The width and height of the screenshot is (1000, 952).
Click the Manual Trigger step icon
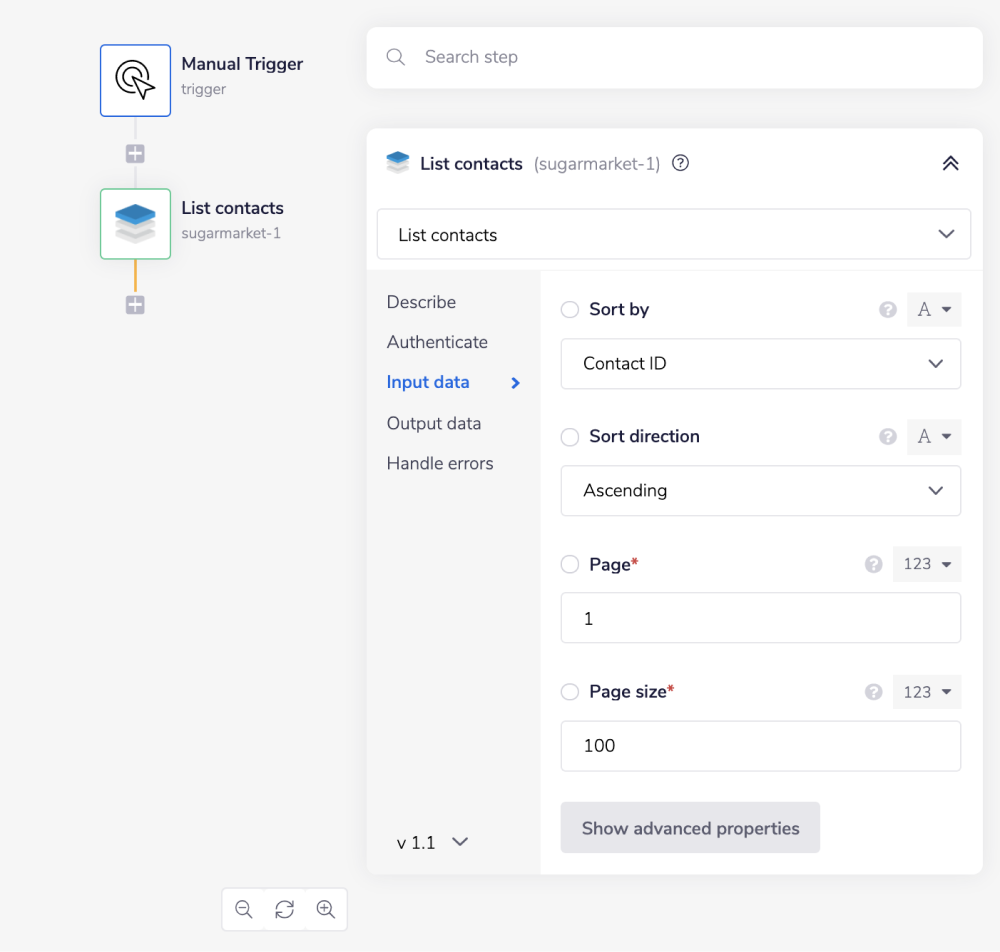click(135, 80)
